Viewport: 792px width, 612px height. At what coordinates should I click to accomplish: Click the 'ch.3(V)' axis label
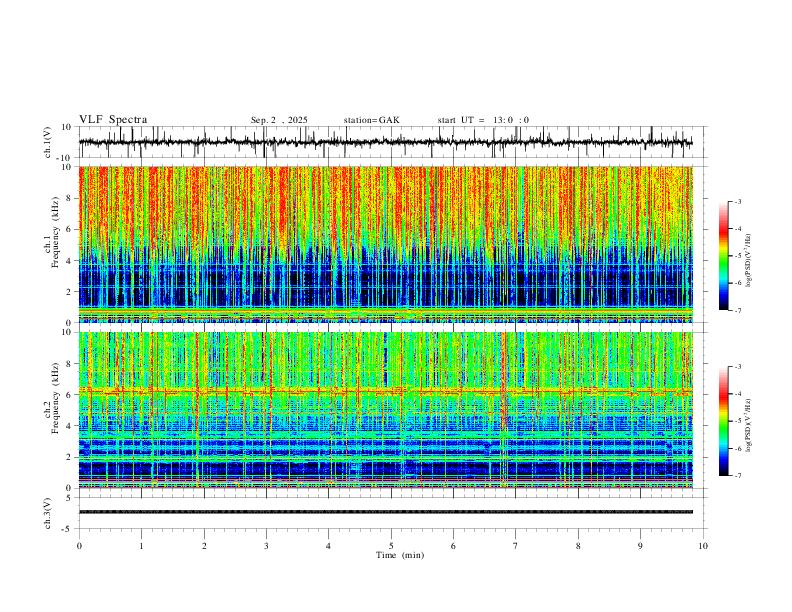click(48, 513)
